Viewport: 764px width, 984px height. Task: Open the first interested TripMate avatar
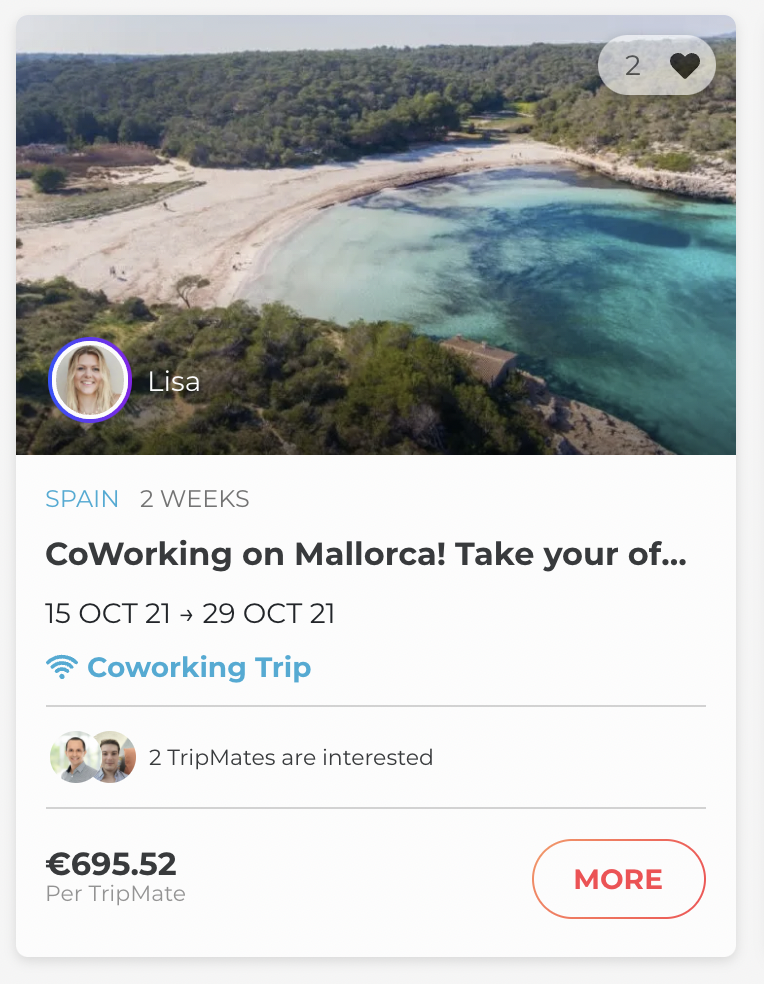(74, 757)
